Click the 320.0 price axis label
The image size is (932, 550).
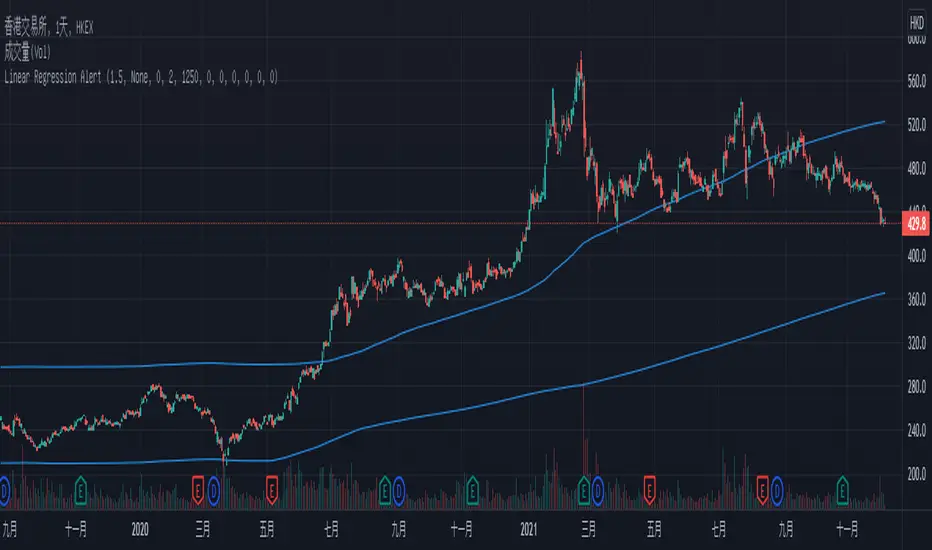[x=916, y=343]
